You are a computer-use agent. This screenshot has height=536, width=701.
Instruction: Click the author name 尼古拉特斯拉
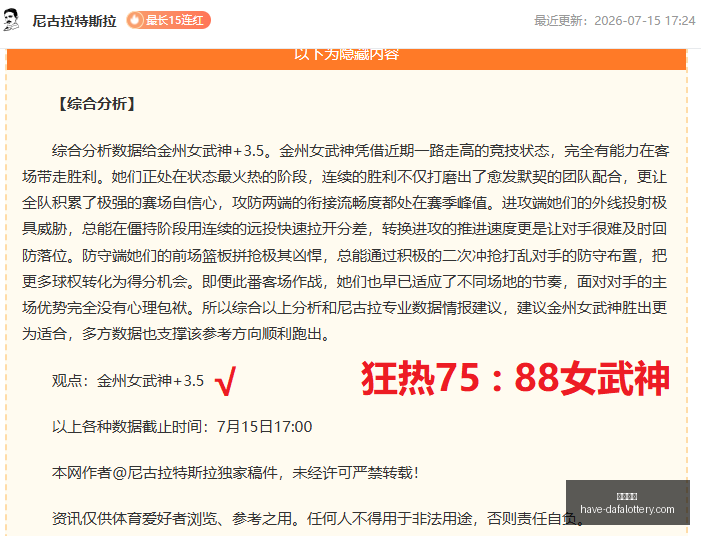[x=74, y=21]
